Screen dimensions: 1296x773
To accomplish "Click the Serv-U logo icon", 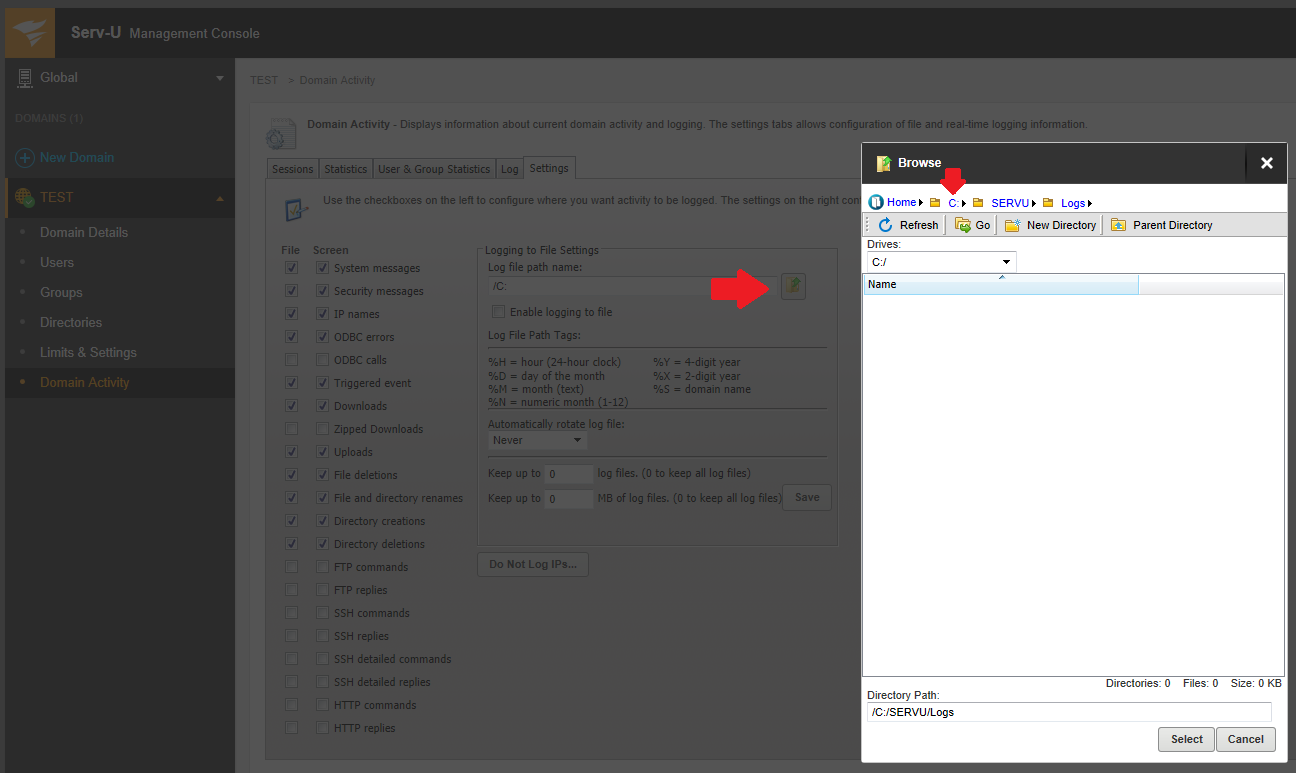I will point(30,33).
